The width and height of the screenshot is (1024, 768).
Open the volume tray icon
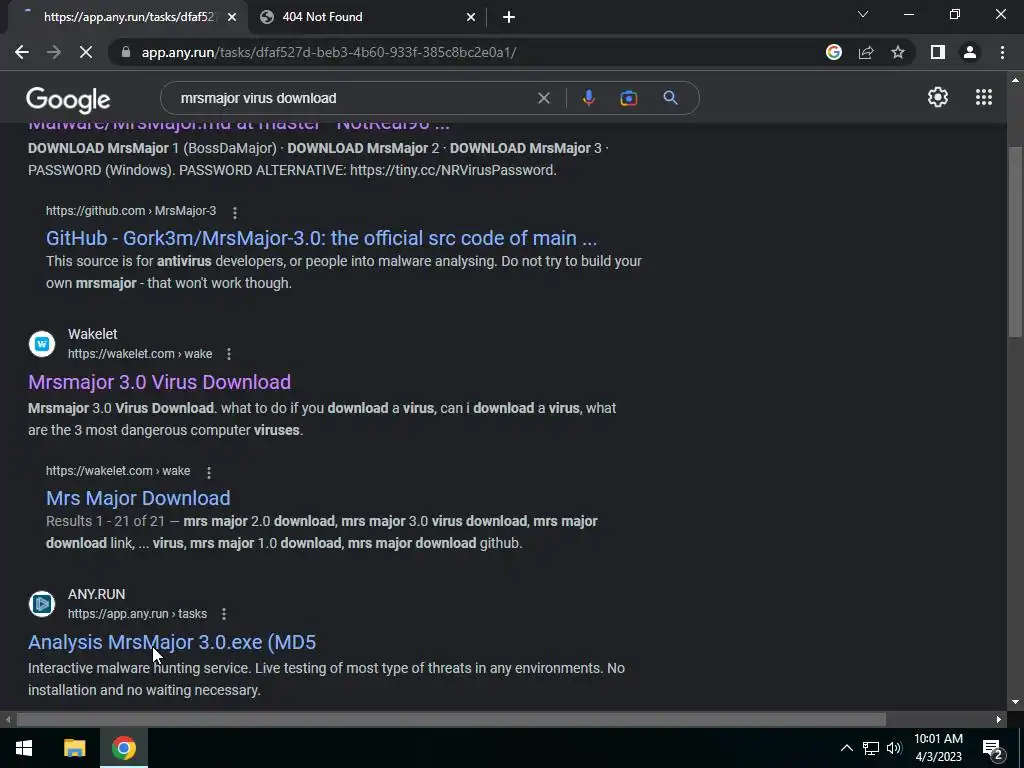(894, 748)
